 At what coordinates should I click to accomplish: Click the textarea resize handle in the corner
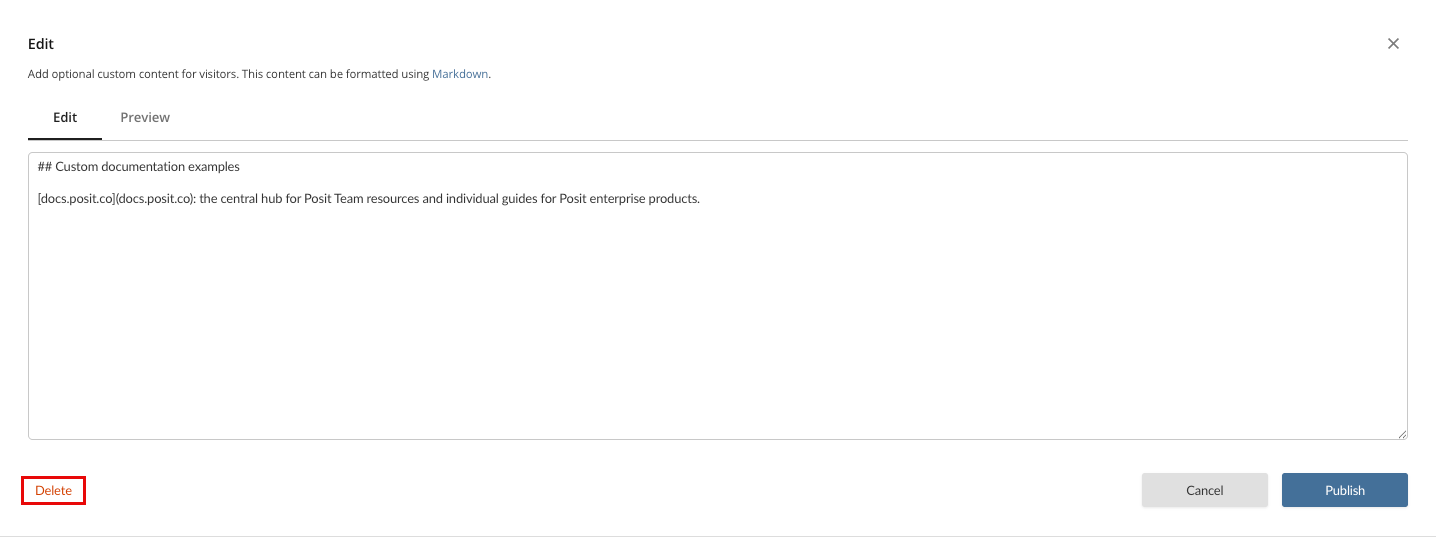1402,434
